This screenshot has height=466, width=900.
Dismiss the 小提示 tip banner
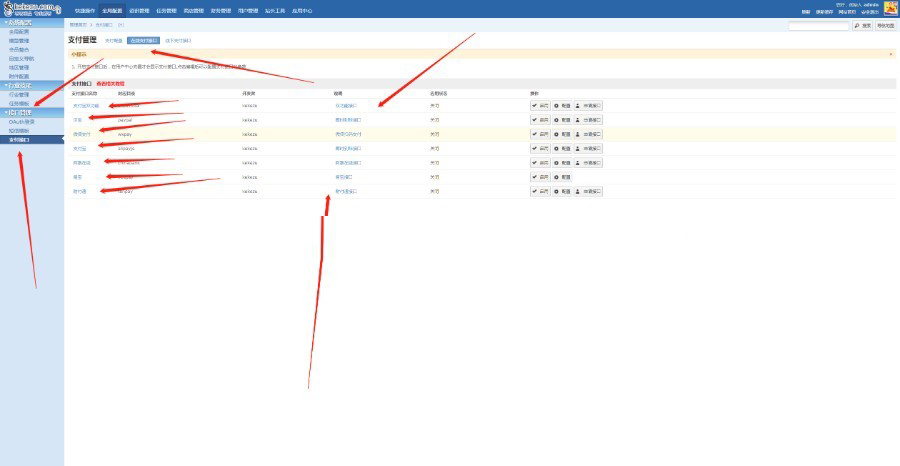click(x=891, y=54)
